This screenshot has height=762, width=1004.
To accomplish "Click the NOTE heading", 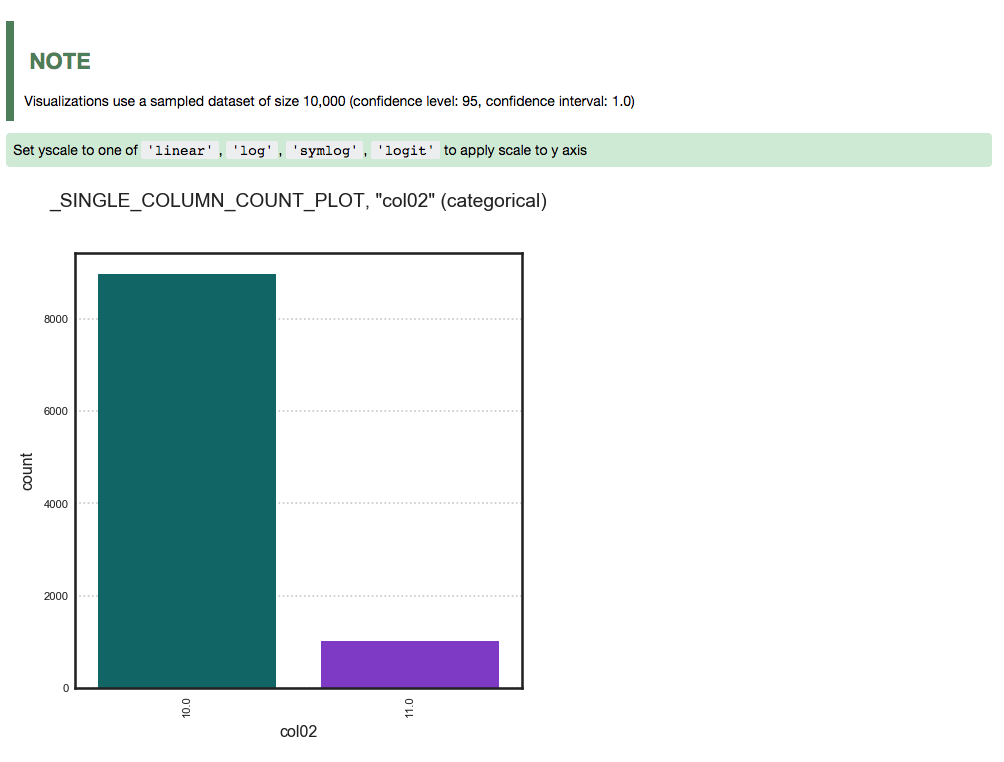I will (60, 61).
